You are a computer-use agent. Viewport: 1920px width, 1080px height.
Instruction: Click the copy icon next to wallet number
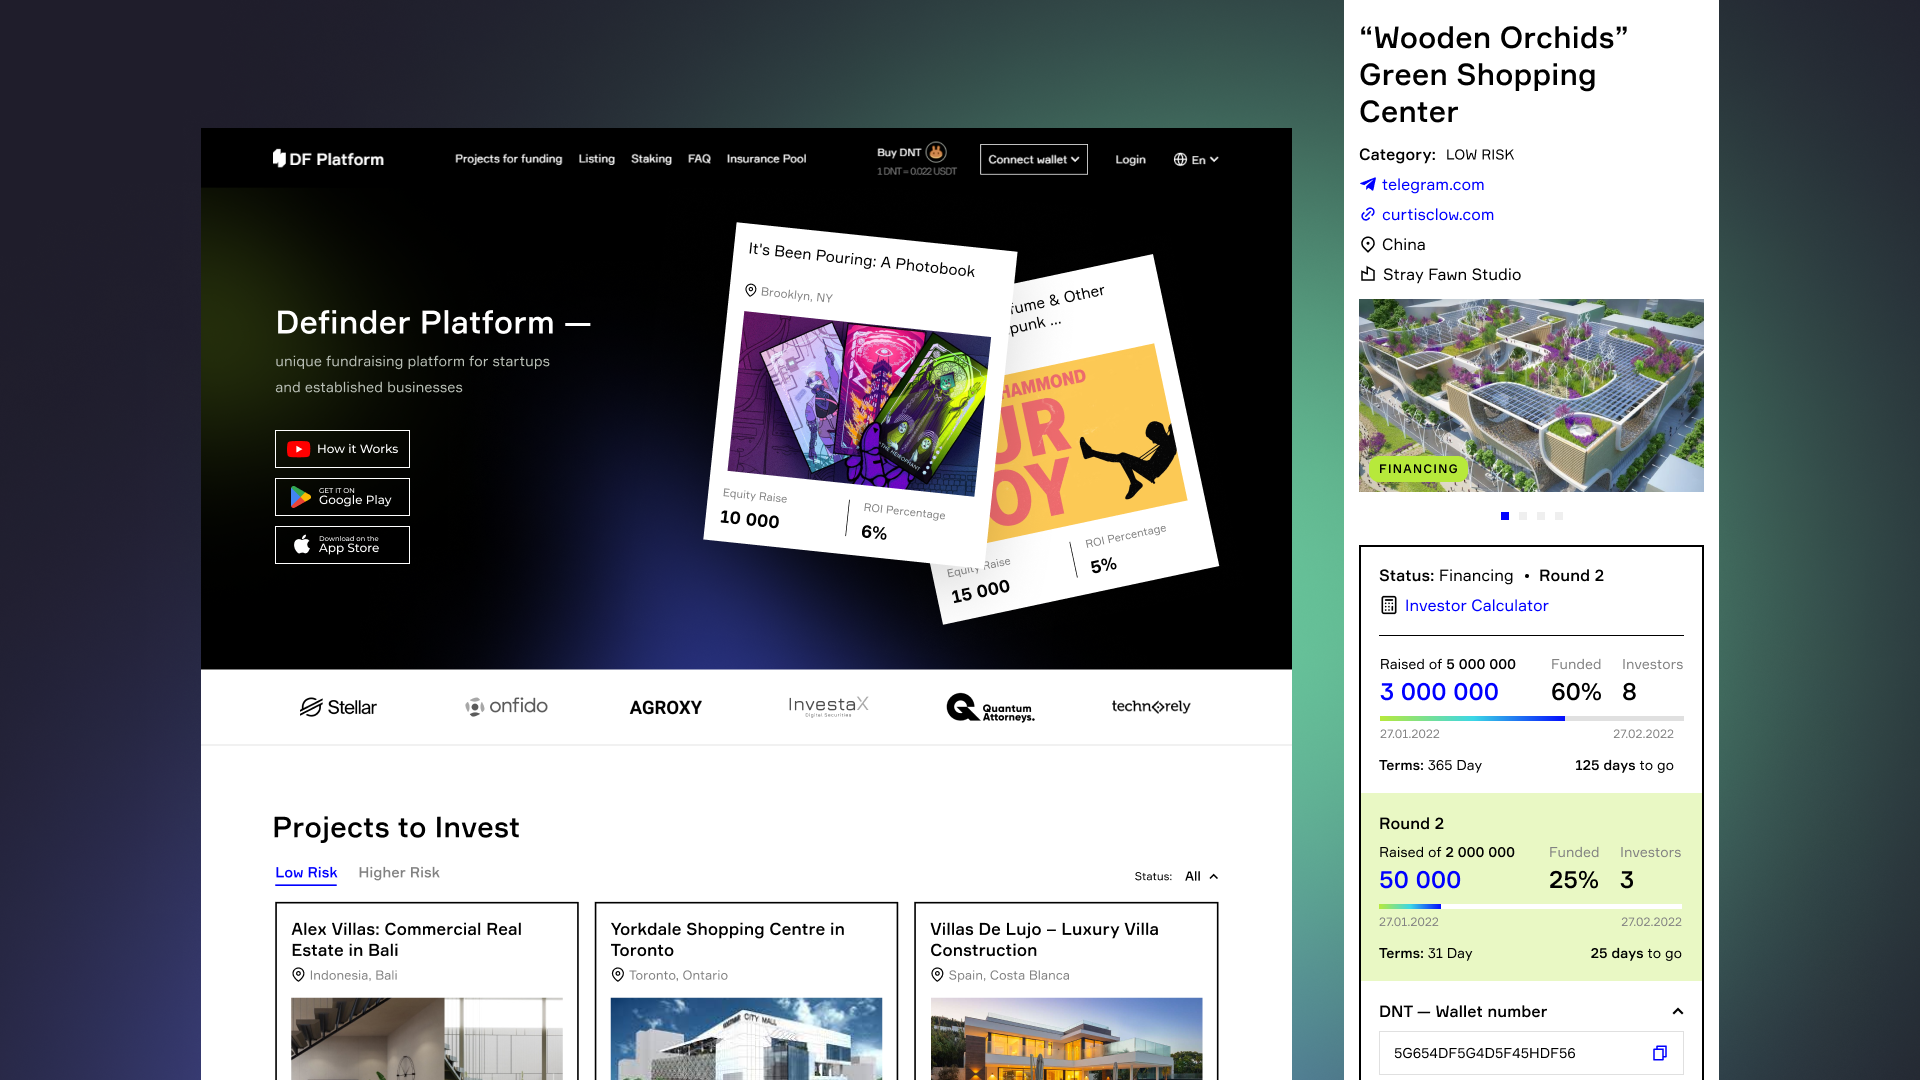click(x=1660, y=1052)
